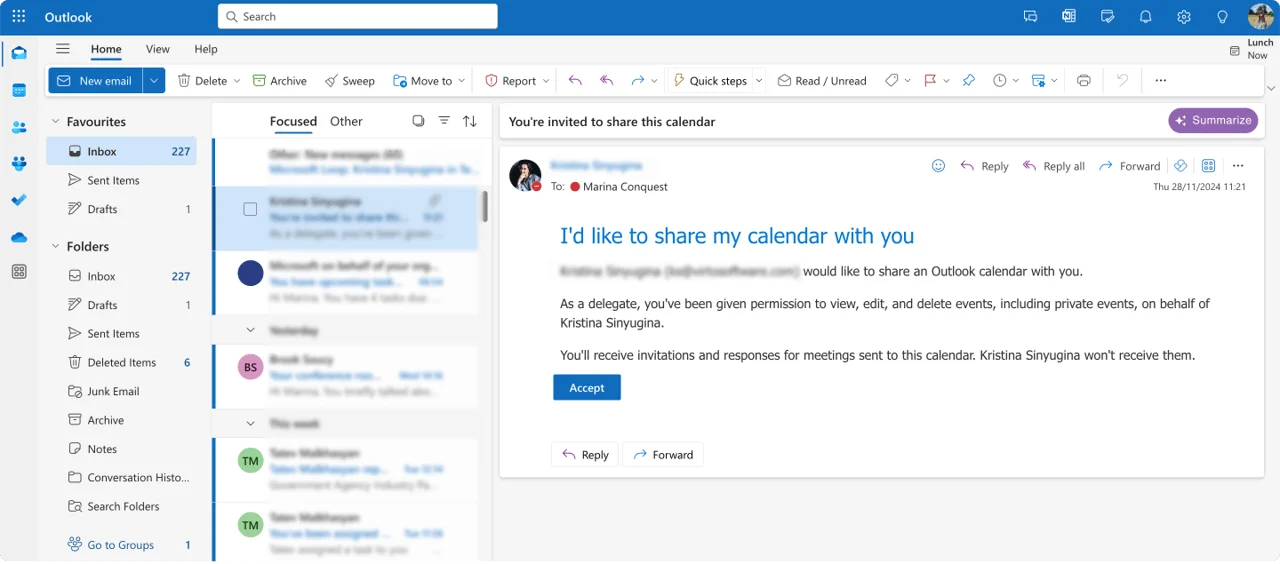Expand the Report dropdown arrow
The width and height of the screenshot is (1280, 564).
546,81
